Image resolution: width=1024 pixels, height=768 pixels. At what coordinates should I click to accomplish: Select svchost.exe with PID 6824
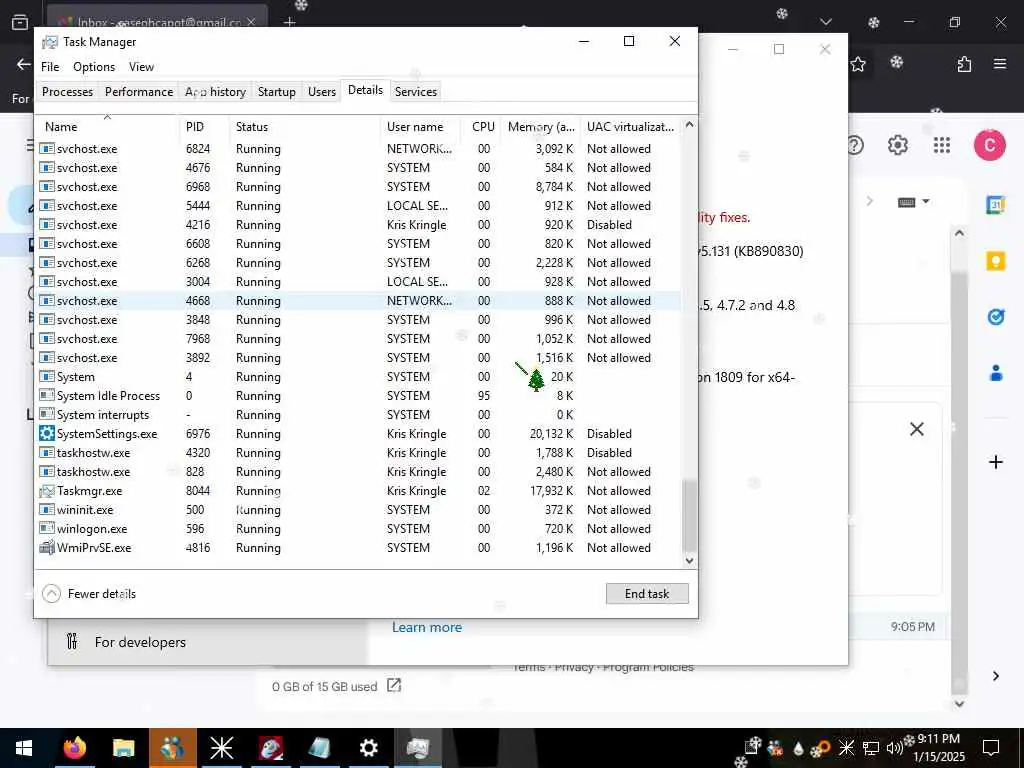358,149
